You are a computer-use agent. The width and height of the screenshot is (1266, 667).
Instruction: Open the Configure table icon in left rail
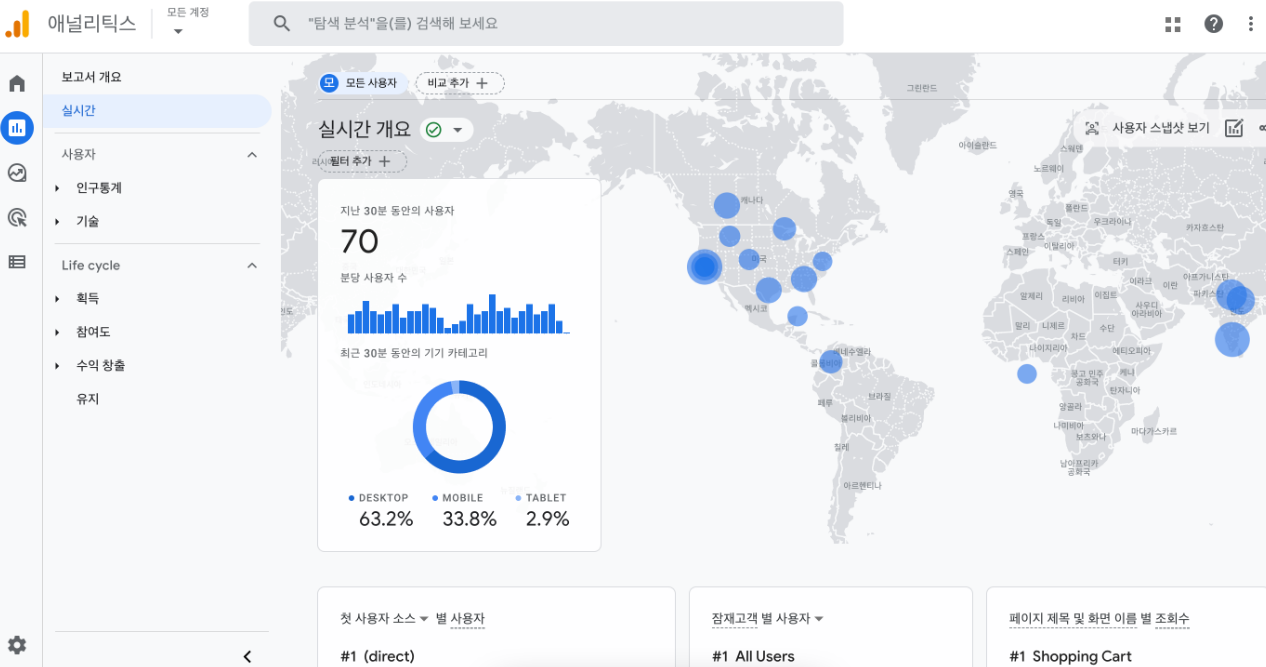pos(17,262)
